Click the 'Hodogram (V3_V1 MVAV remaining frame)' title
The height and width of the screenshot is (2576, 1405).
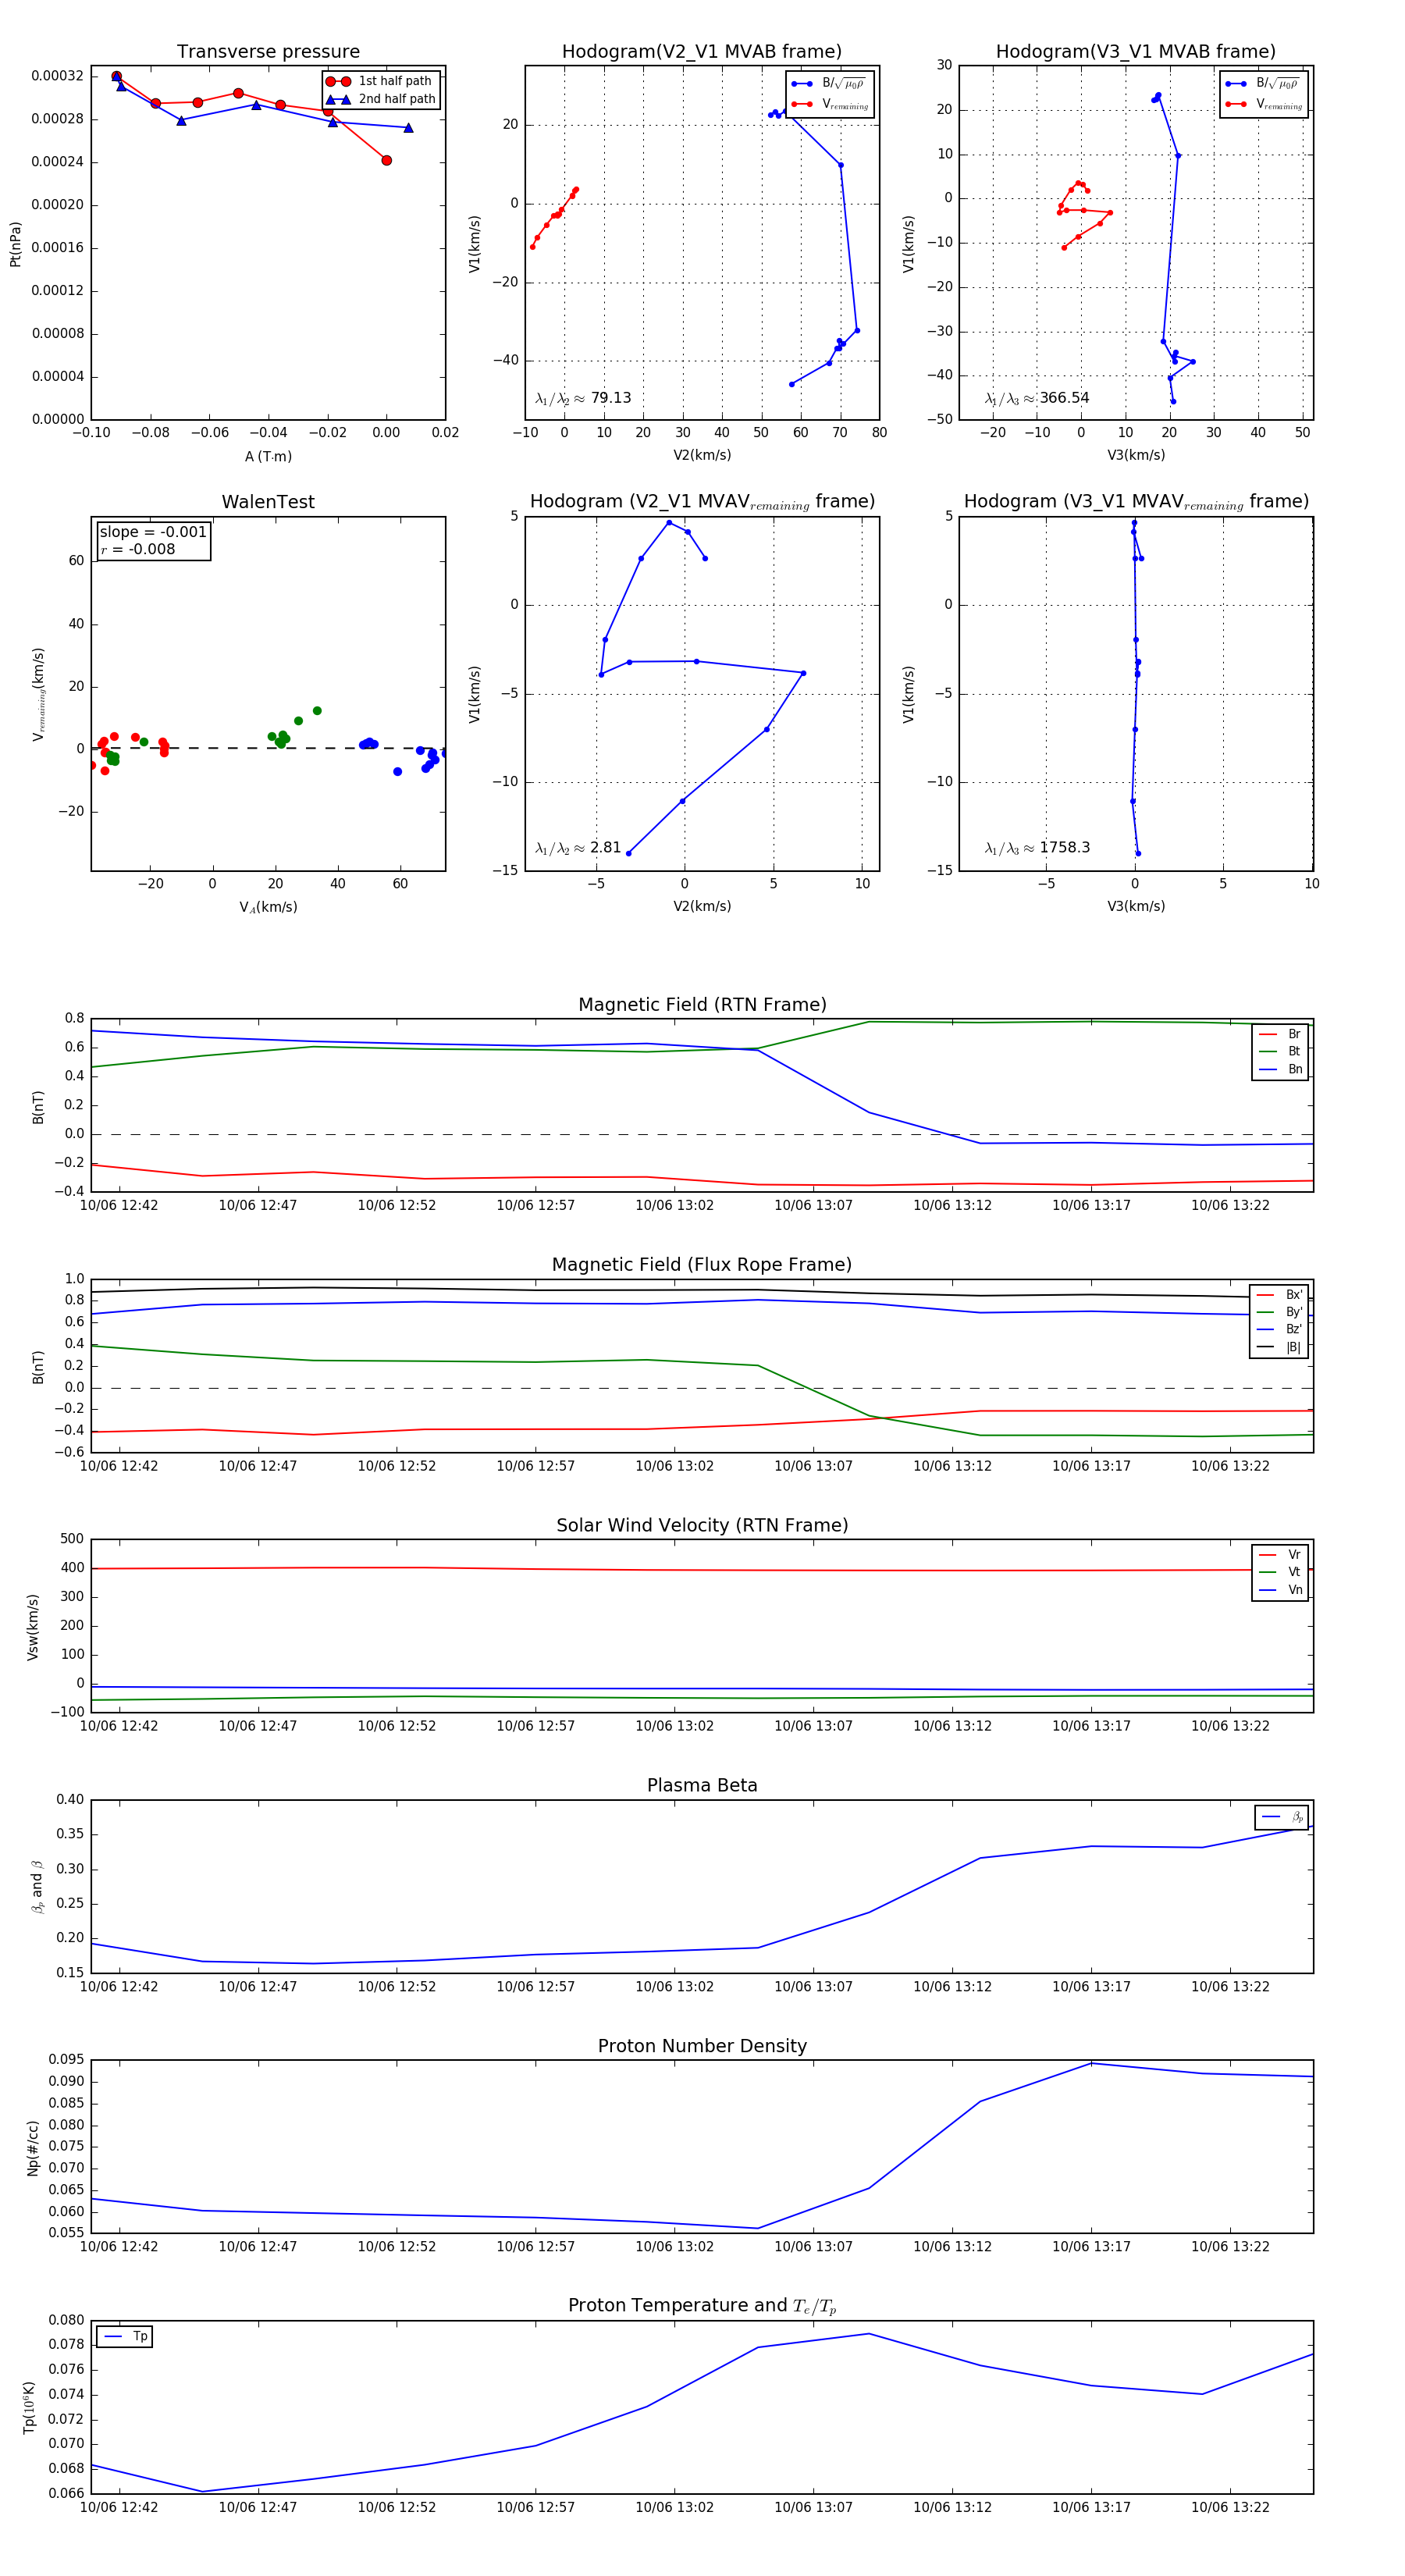coord(1136,502)
